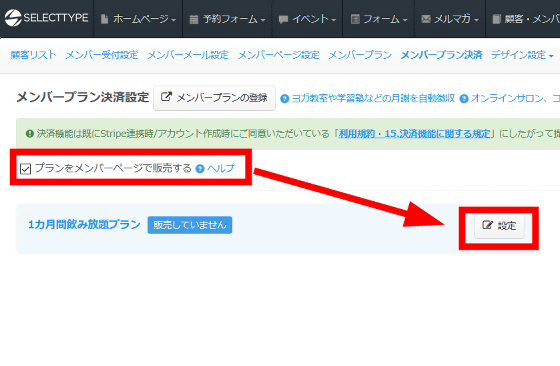Toggle プランをメンバーページで販売する checkbox
This screenshot has height=366, width=560.
pos(25,169)
